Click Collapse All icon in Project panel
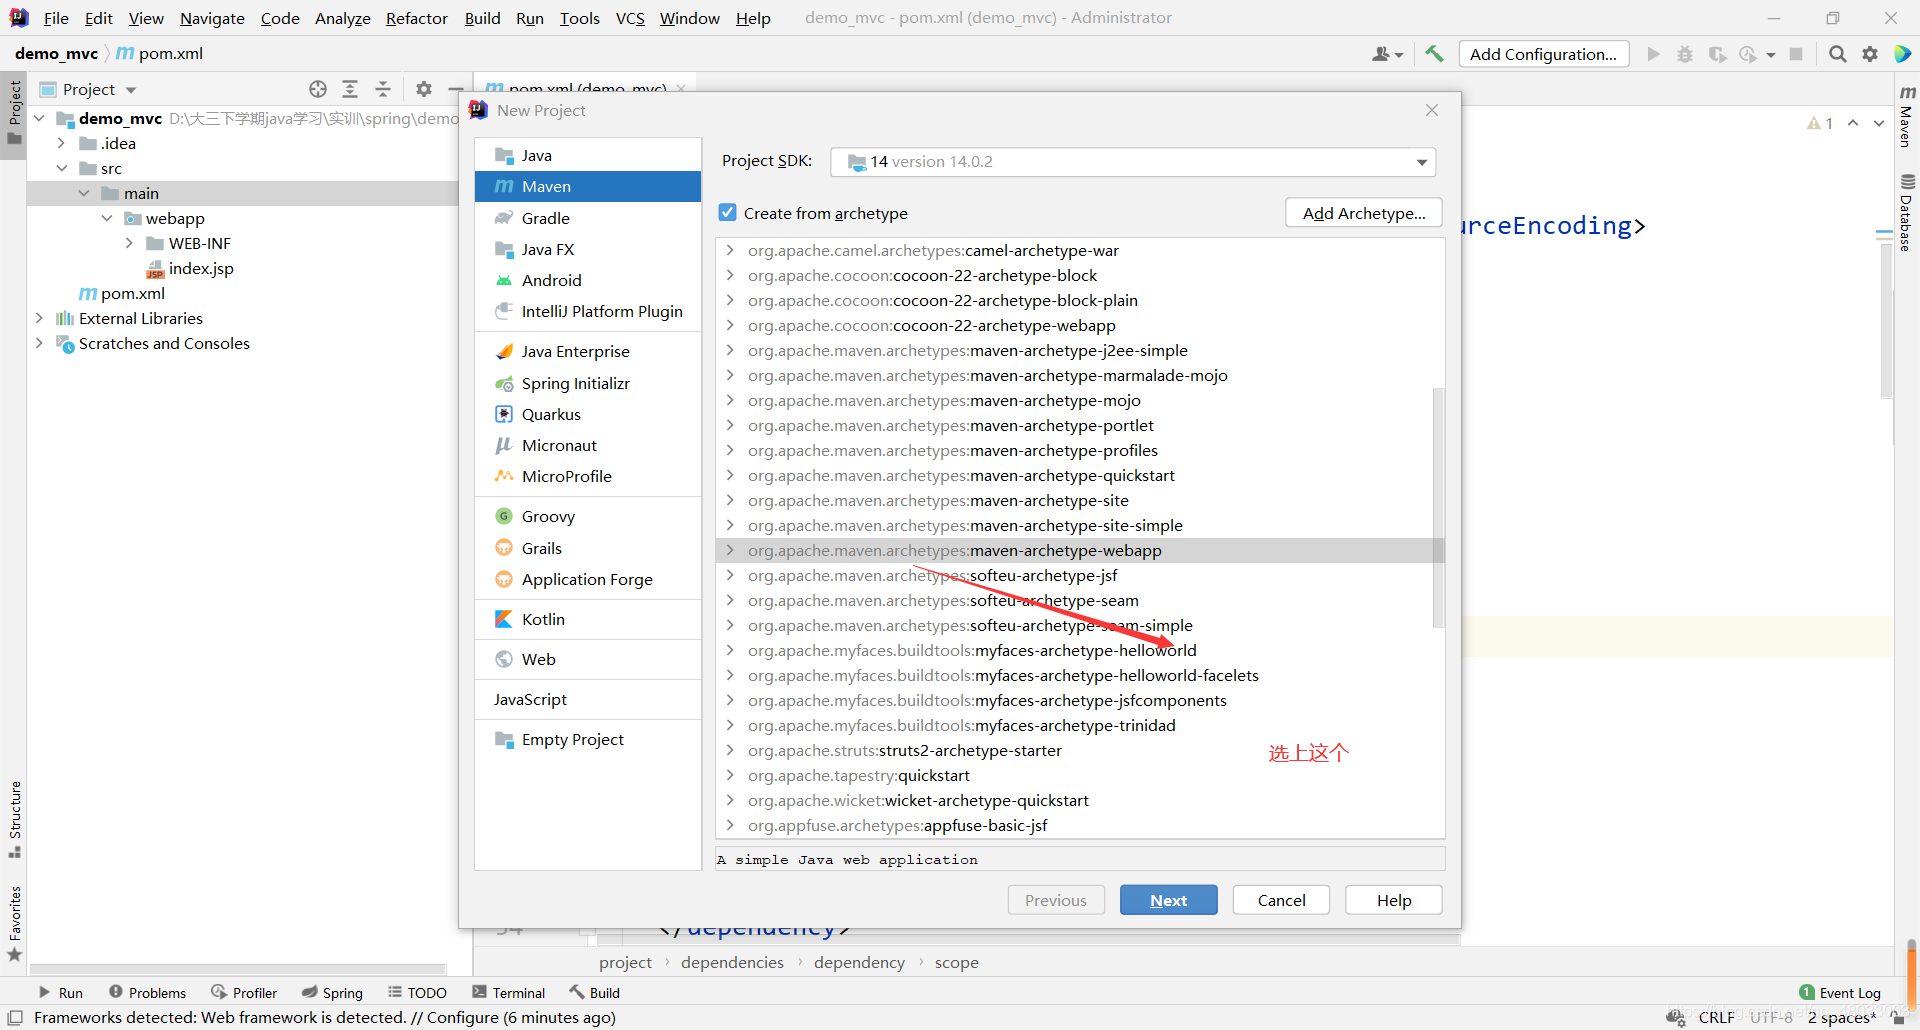The height and width of the screenshot is (1030, 1920). (x=382, y=89)
